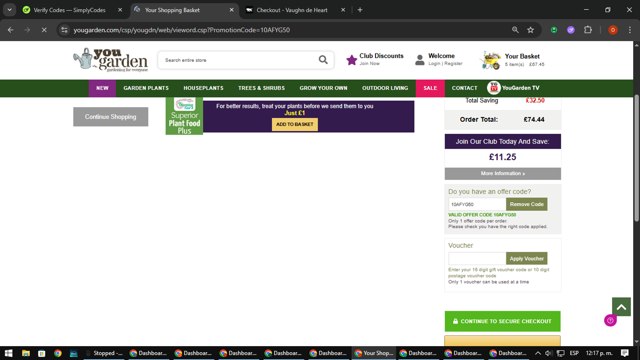Click the YouGarden logo

click(111, 60)
